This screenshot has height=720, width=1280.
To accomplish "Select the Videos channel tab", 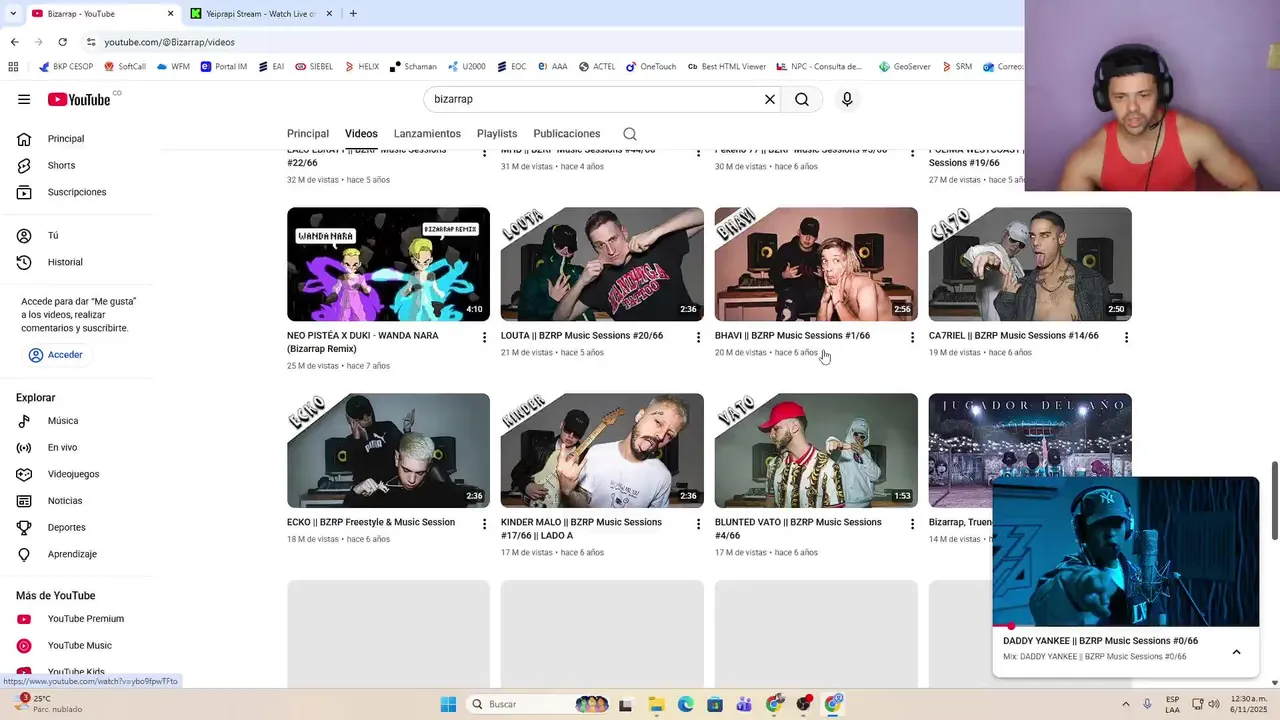I will pyautogui.click(x=361, y=134).
